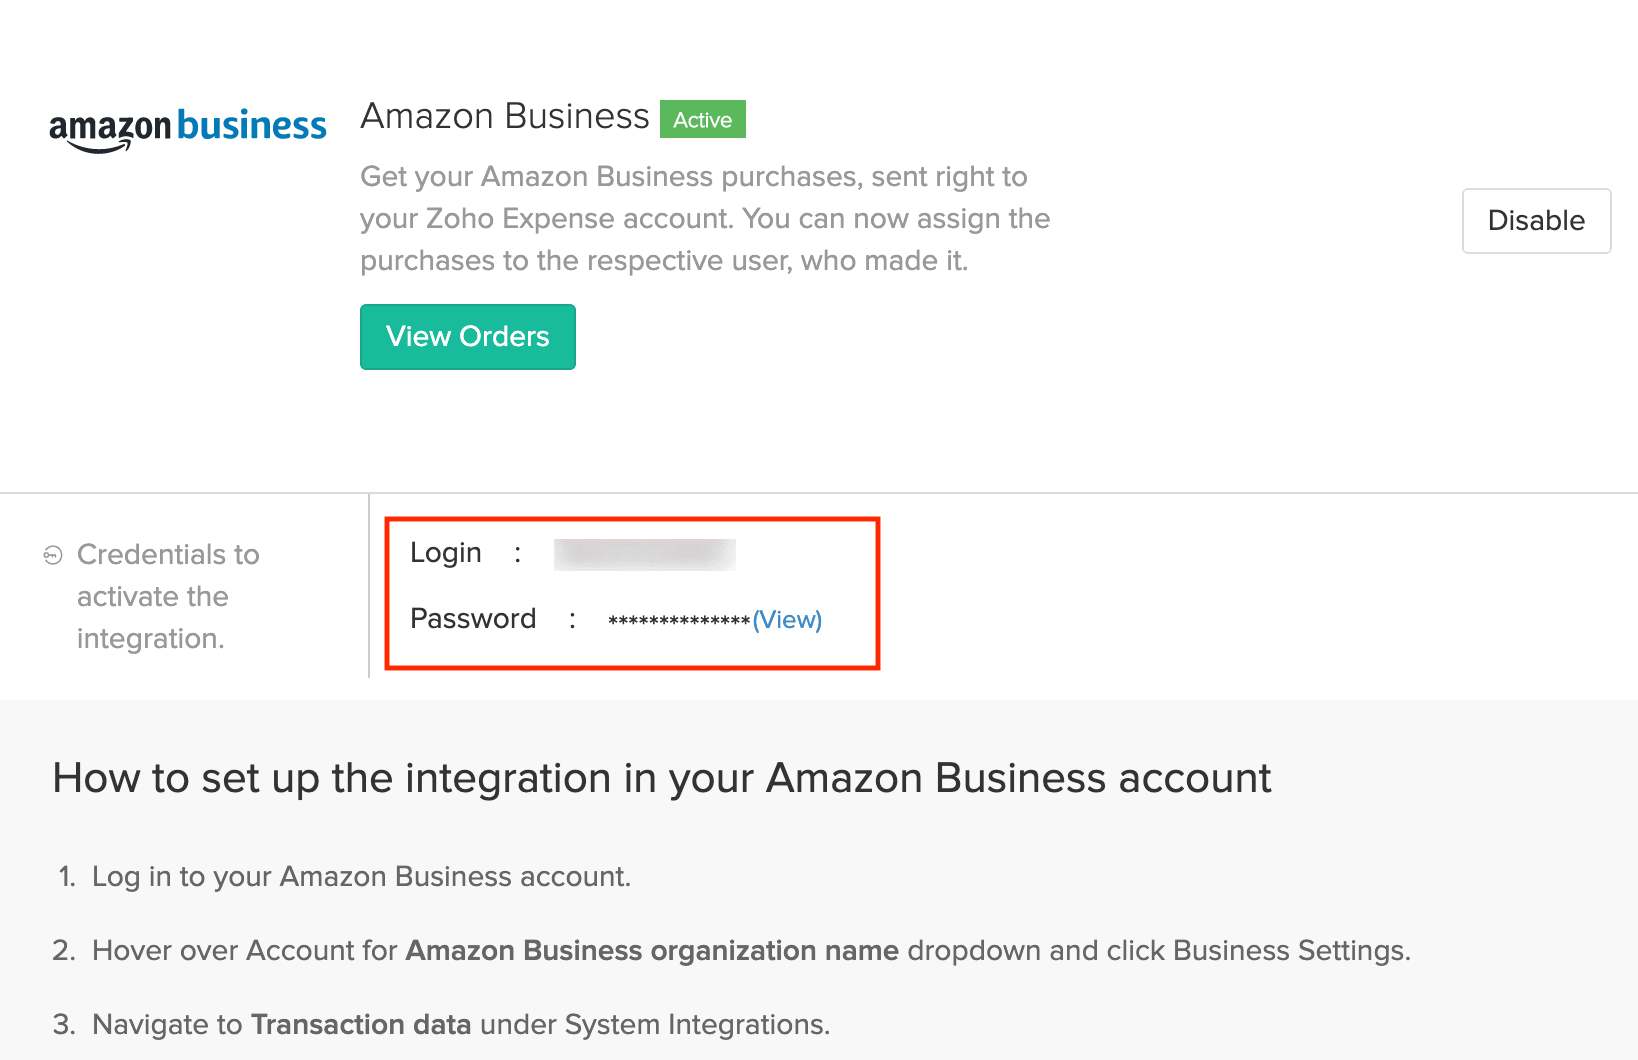This screenshot has height=1060, width=1638.
Task: Click the Credentials to activate the integration text
Action: (x=167, y=597)
